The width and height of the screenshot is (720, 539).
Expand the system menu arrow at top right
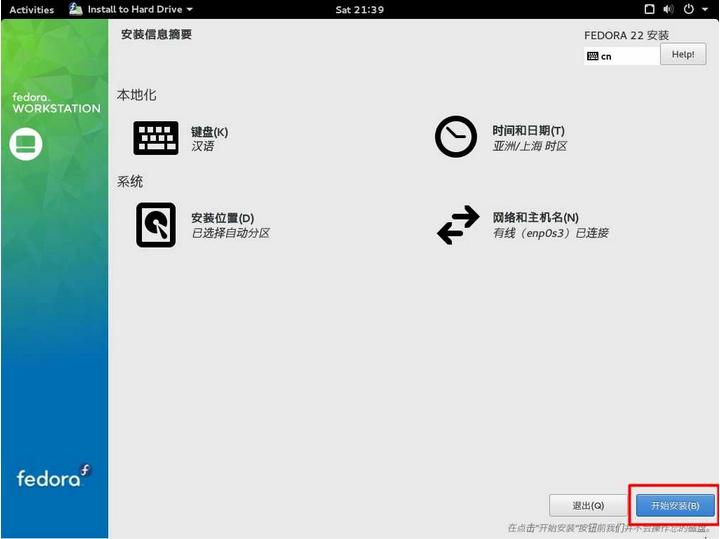click(x=704, y=10)
